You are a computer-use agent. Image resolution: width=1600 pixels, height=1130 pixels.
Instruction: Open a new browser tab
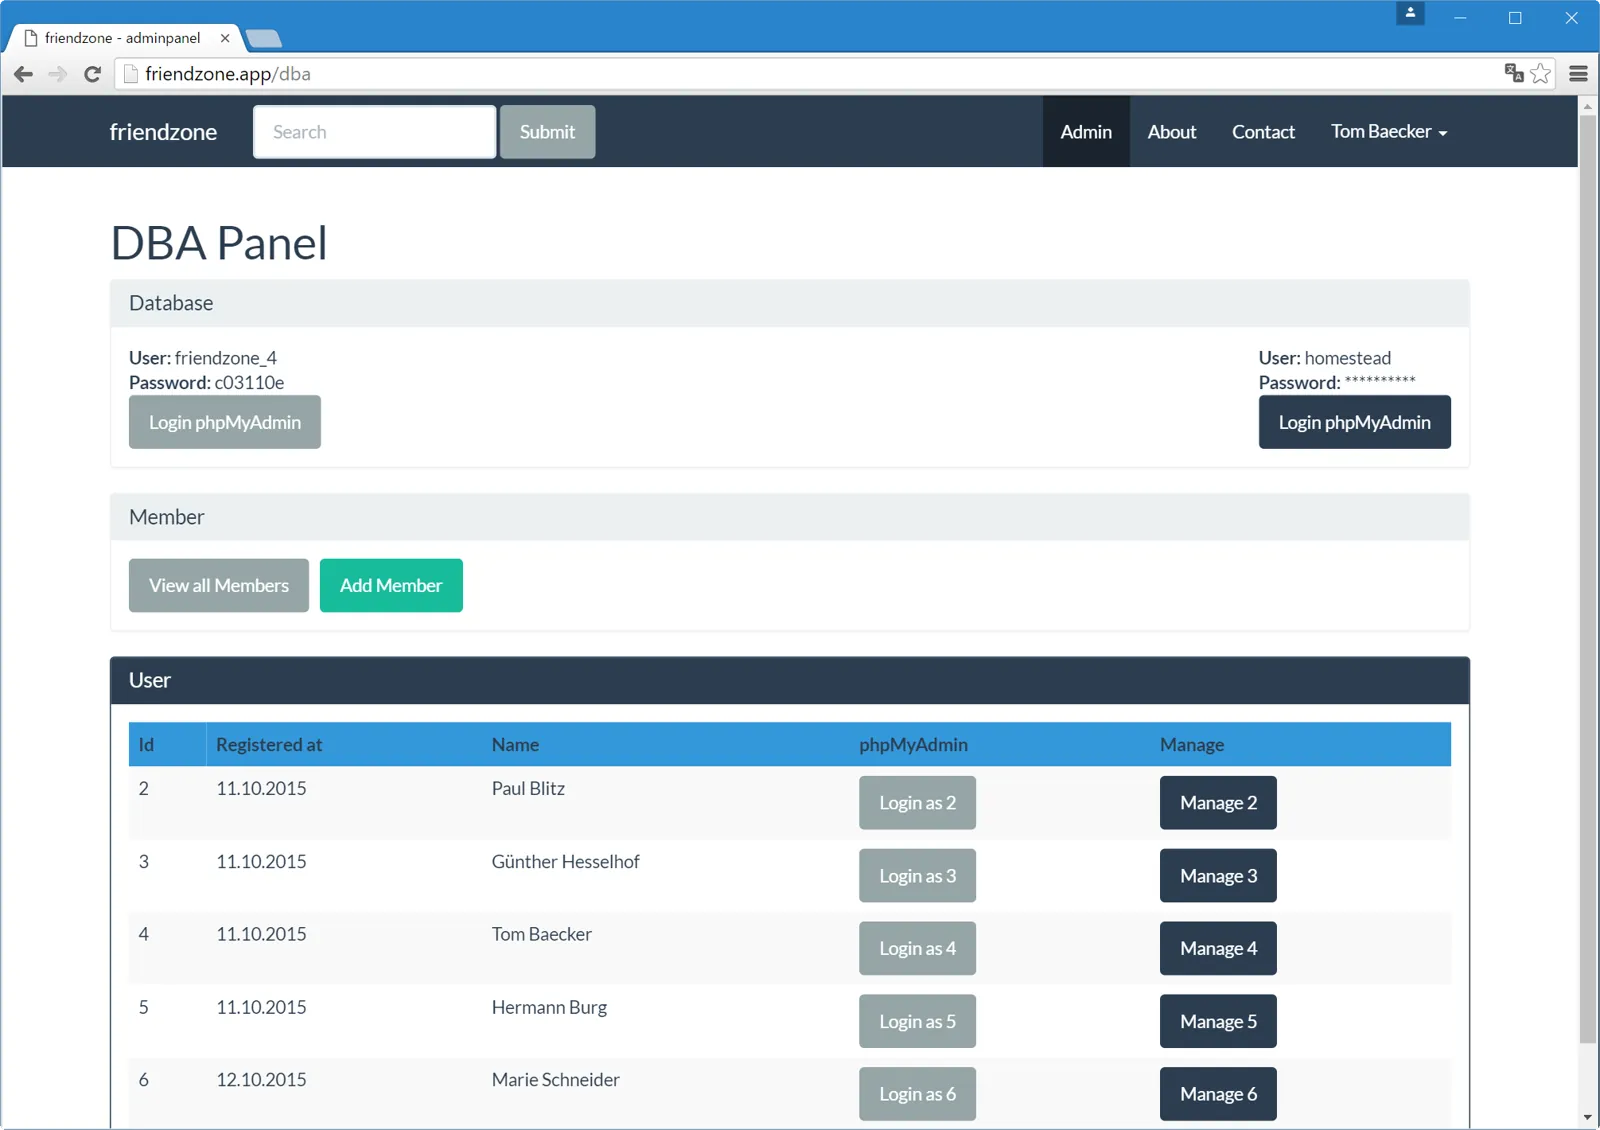coord(264,39)
